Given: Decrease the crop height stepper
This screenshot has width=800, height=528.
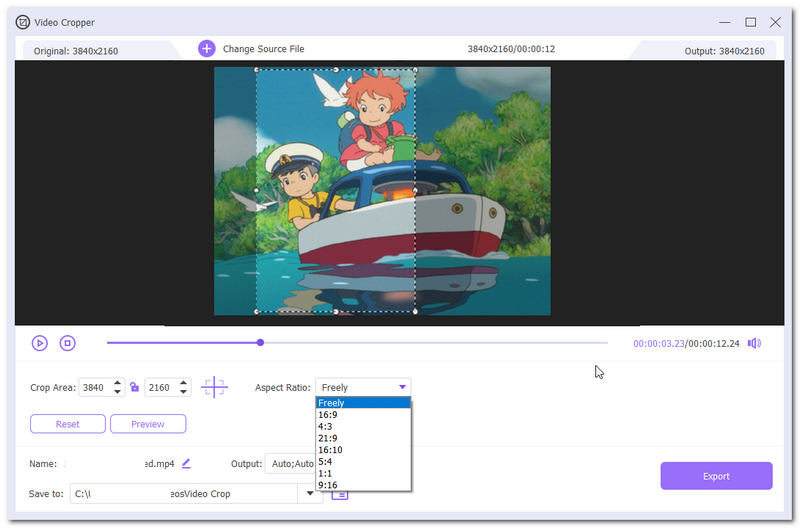Looking at the screenshot, I should [184, 392].
